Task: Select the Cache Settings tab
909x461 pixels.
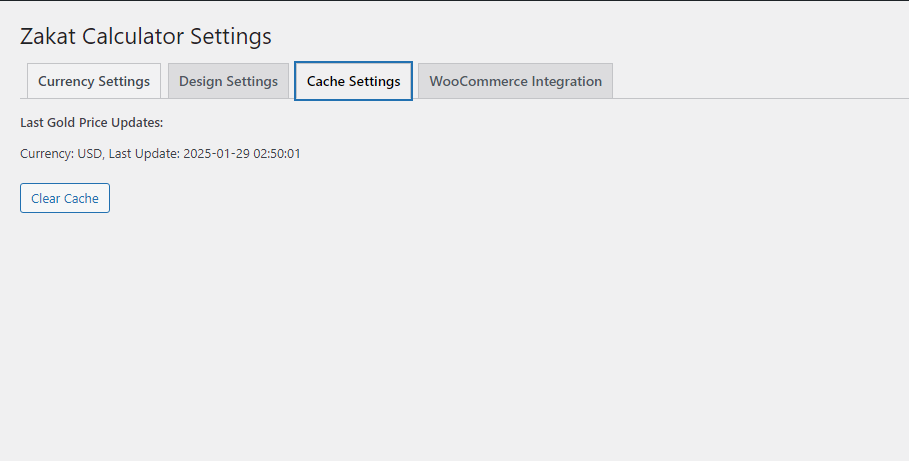Action: click(354, 81)
